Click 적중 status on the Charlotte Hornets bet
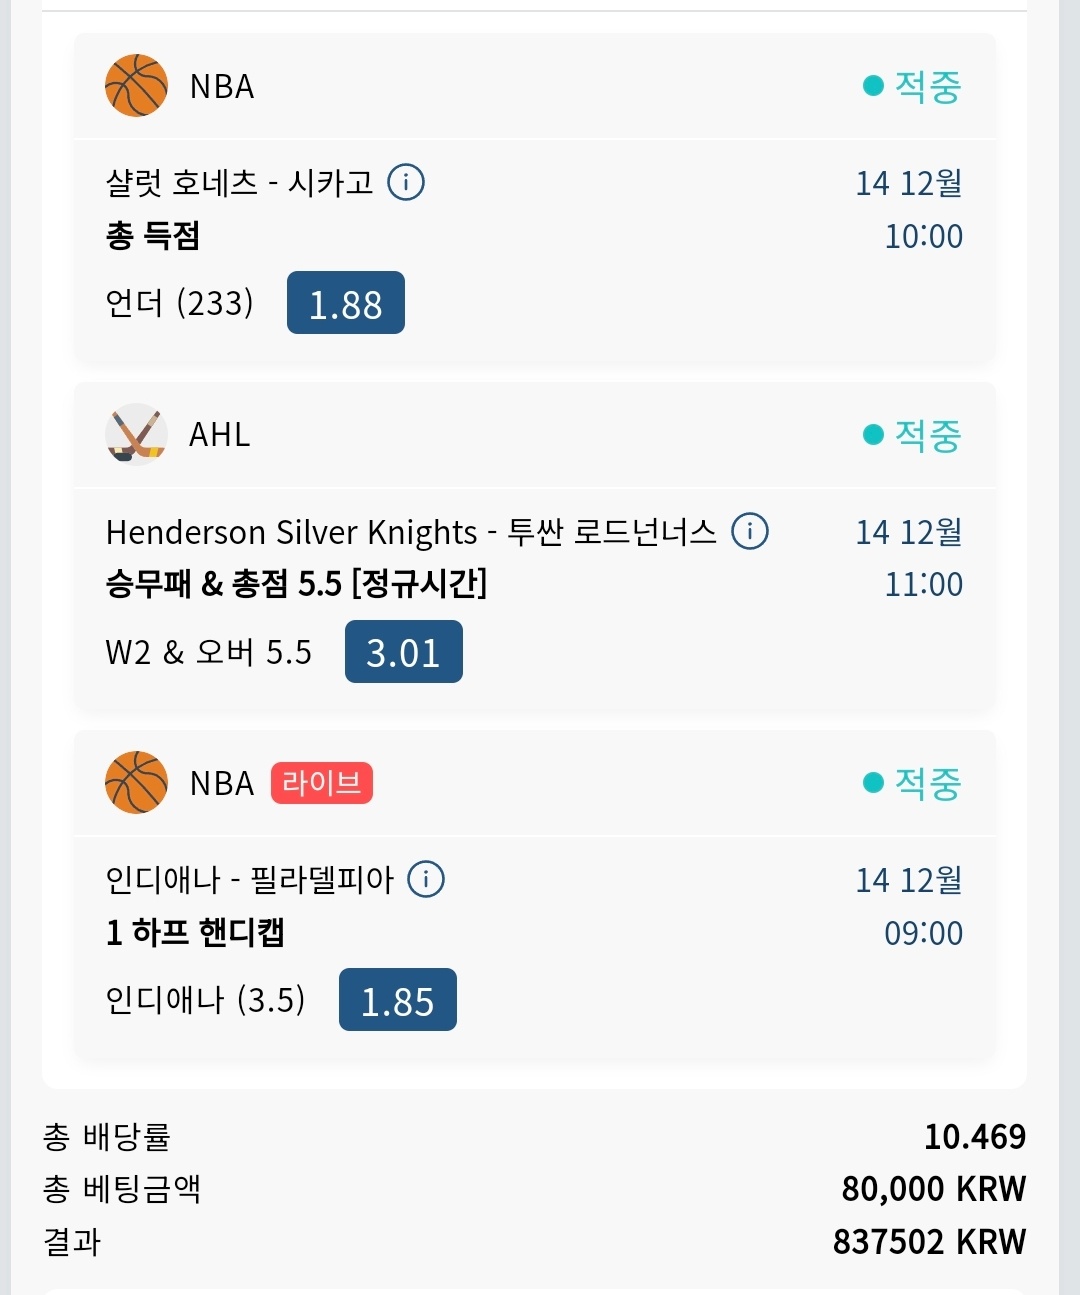The height and width of the screenshot is (1295, 1080). 913,87
